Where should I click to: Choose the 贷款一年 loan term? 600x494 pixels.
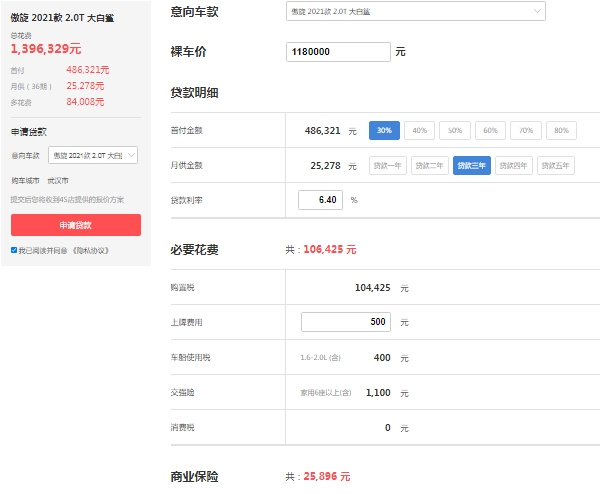389,166
